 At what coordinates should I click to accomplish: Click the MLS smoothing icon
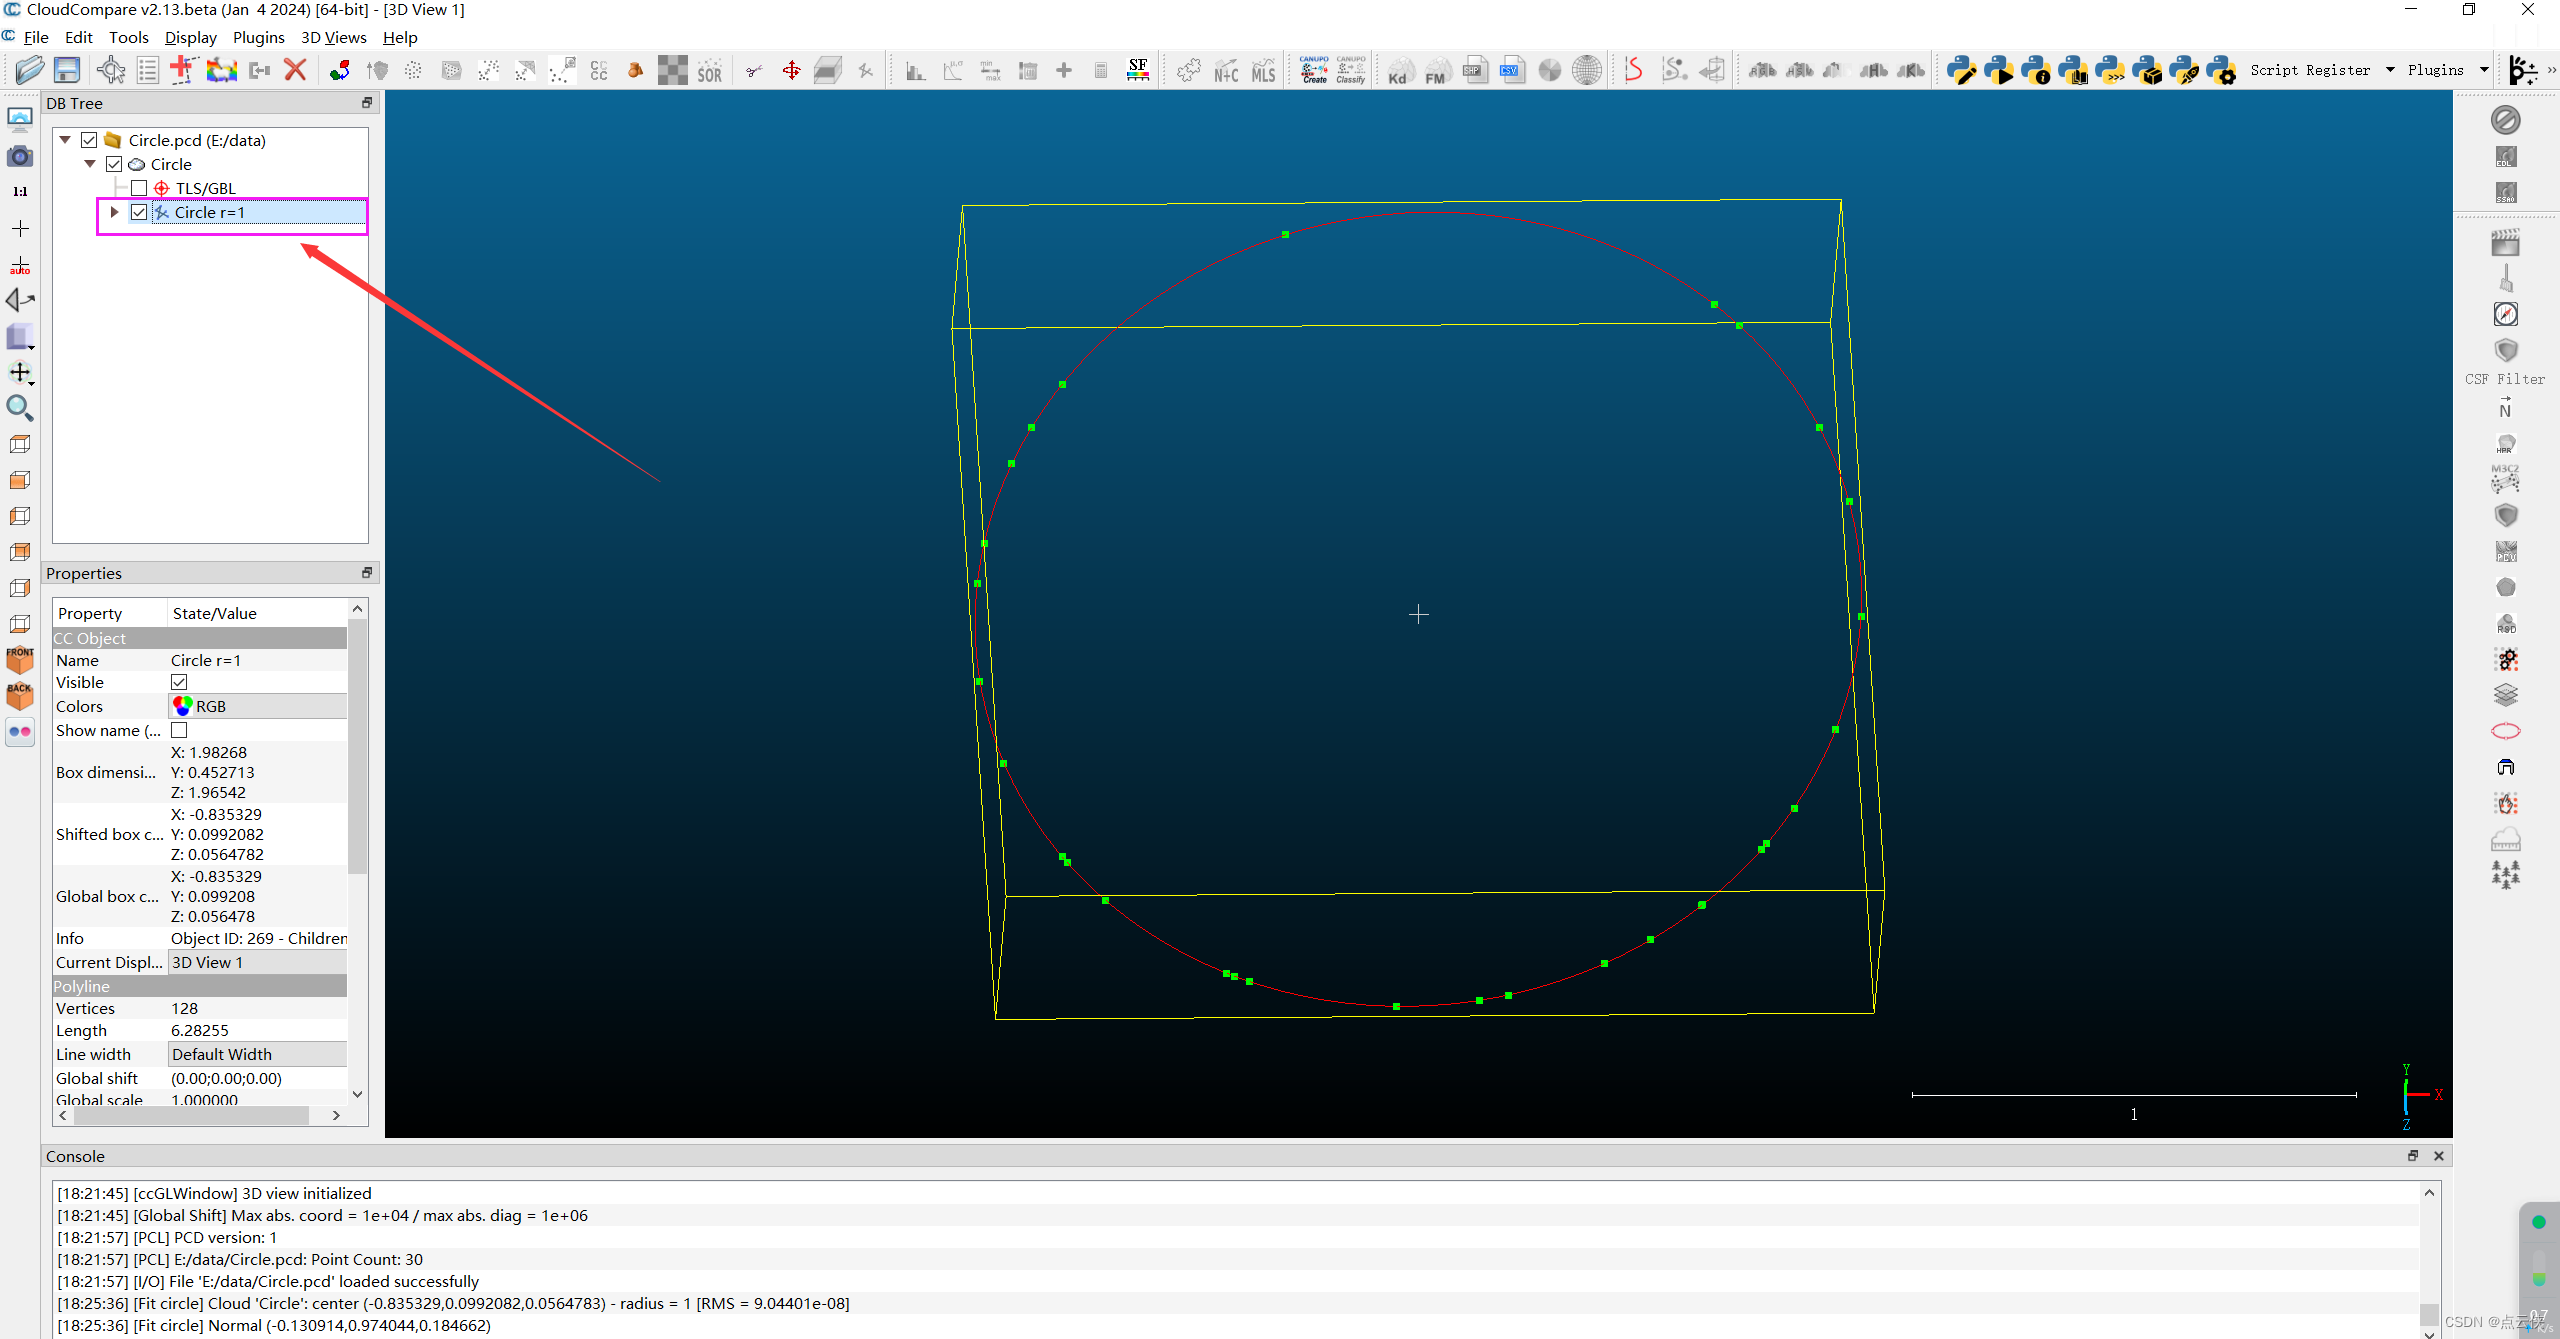point(1264,71)
